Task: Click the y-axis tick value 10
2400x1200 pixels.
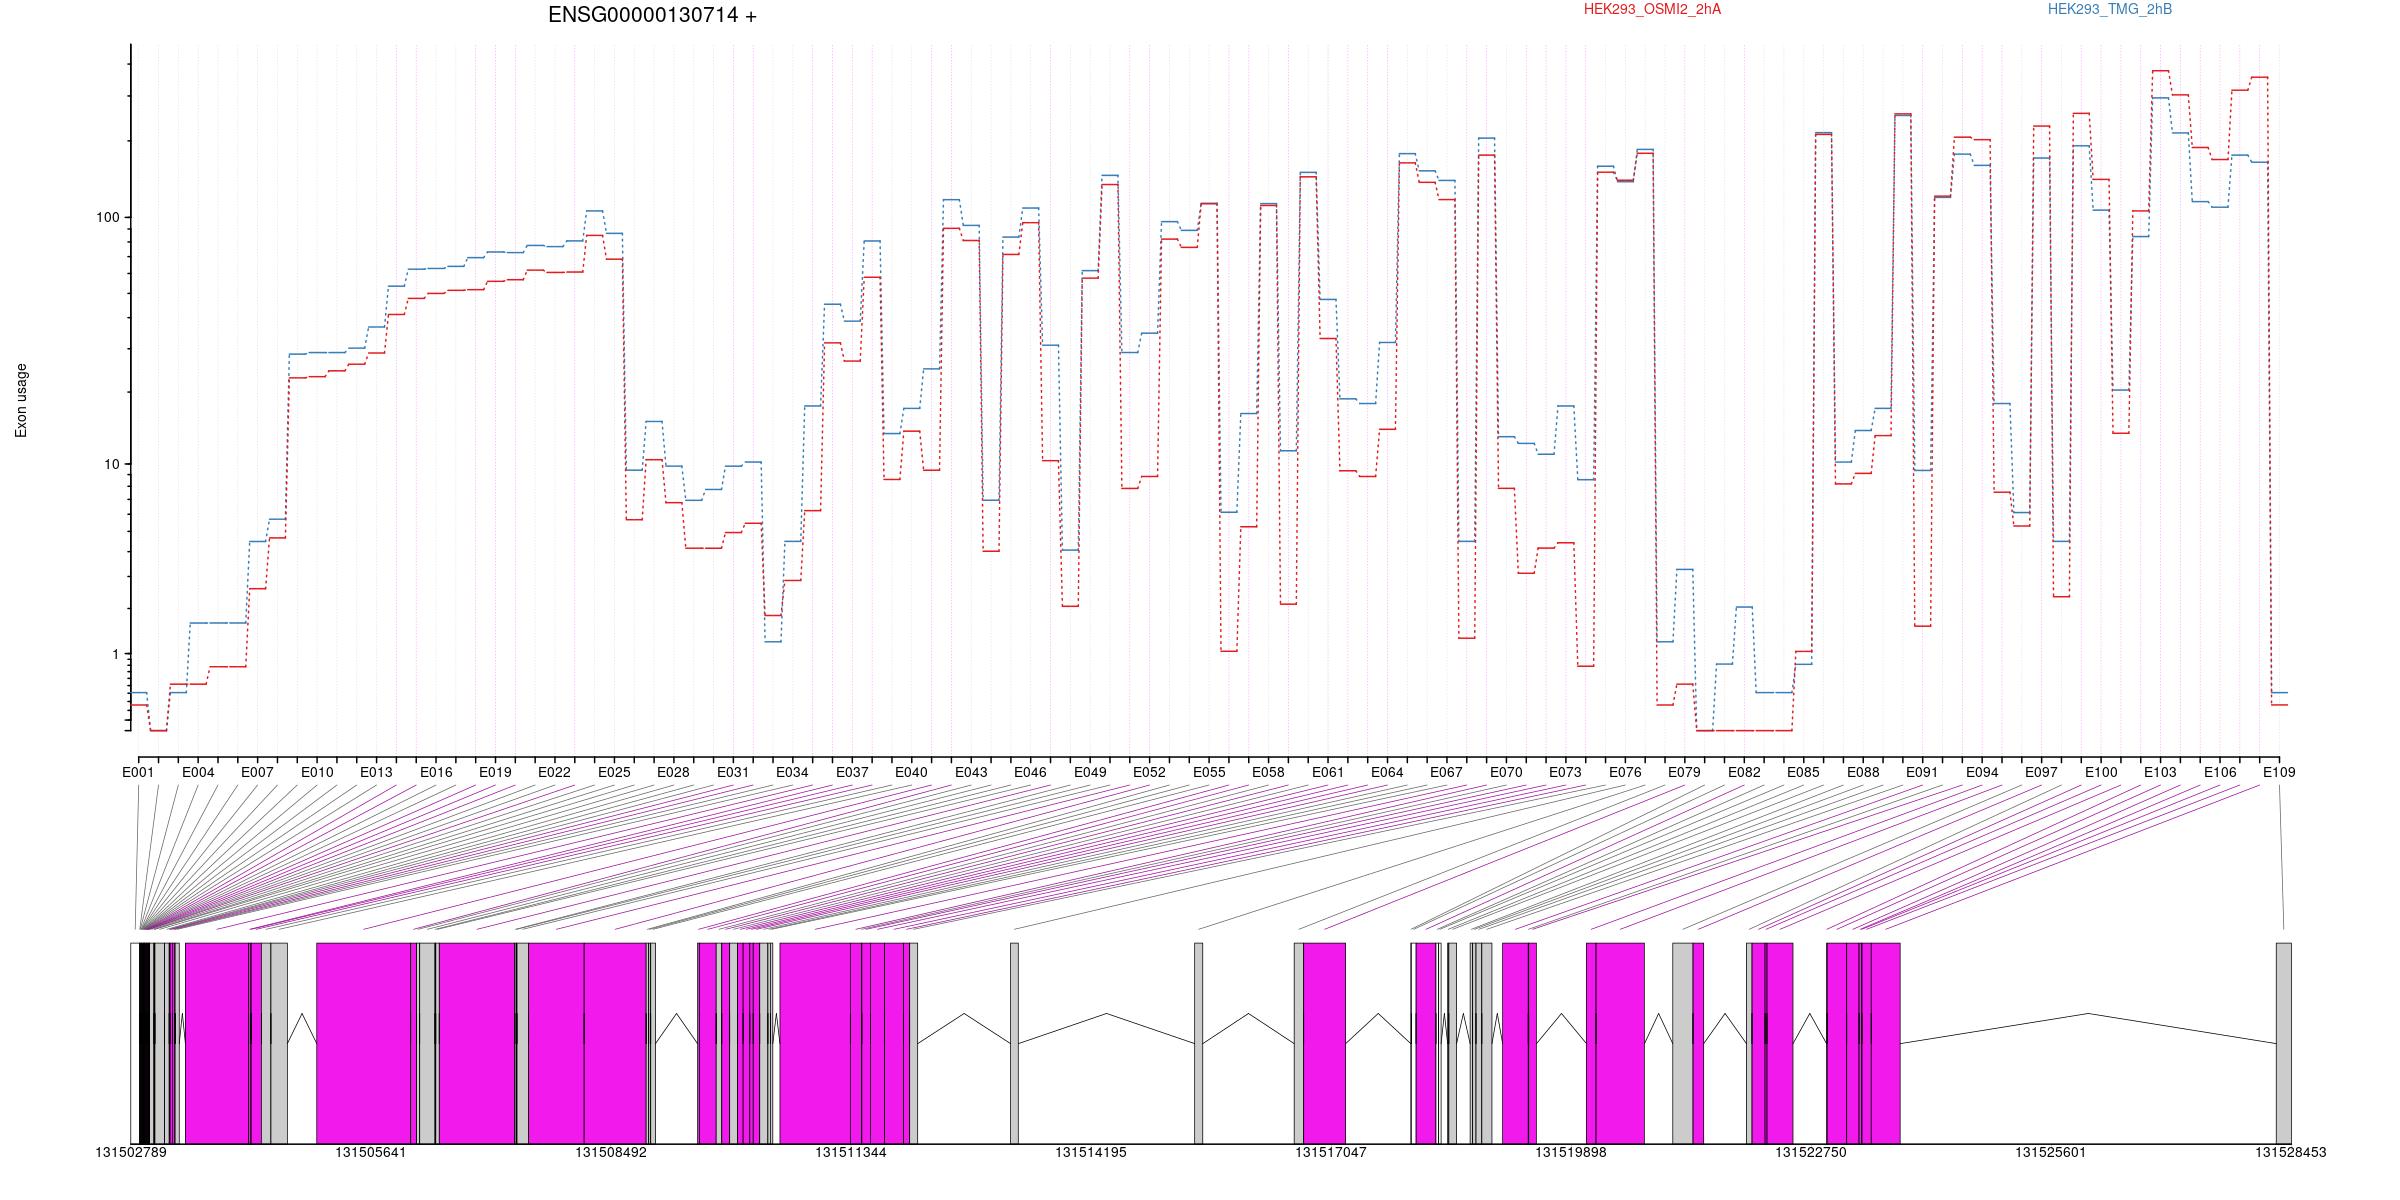Action: [x=111, y=465]
